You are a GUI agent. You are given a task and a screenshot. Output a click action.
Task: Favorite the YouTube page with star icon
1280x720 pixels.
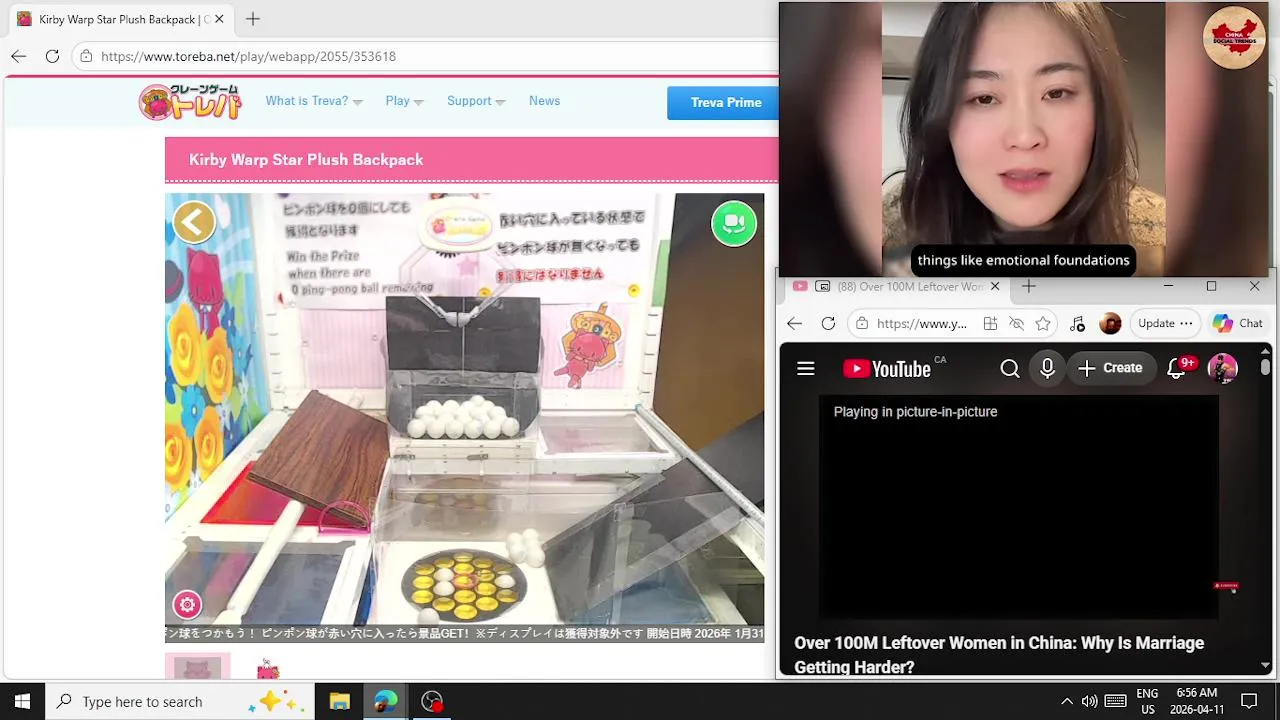click(1043, 323)
